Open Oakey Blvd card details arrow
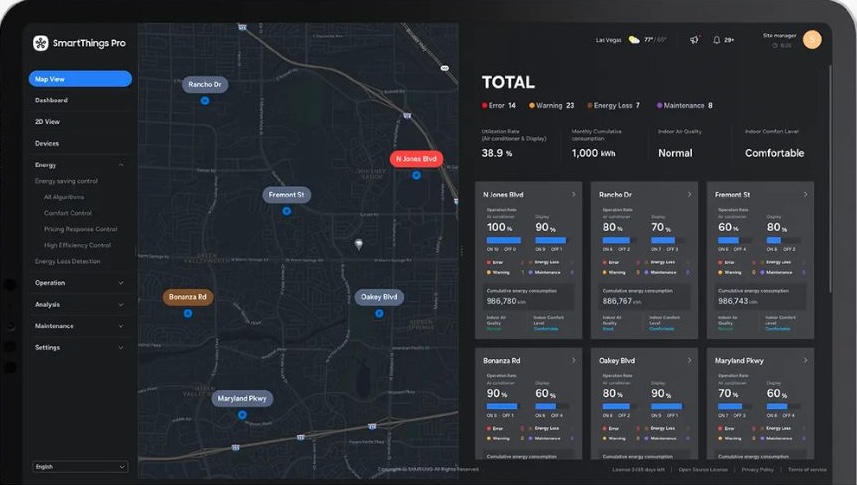Screen dimensions: 857x485 coord(689,360)
